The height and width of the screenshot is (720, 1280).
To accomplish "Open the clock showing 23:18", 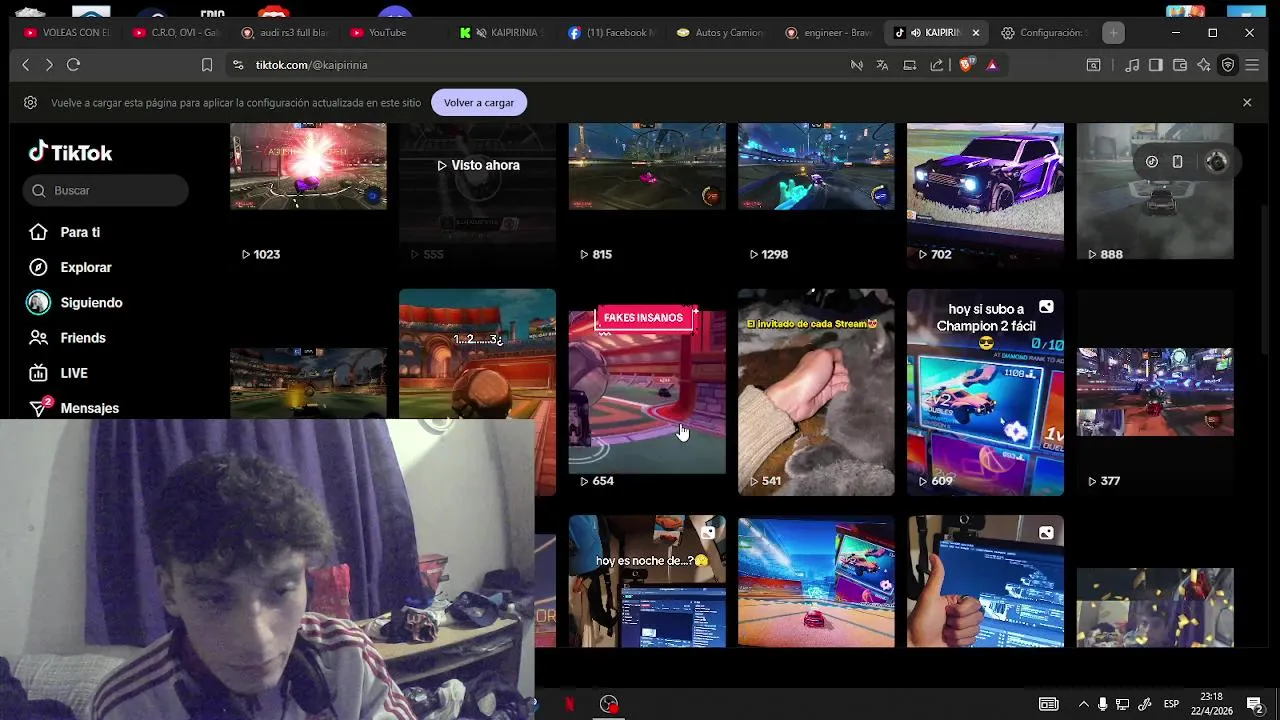I will (x=1211, y=704).
